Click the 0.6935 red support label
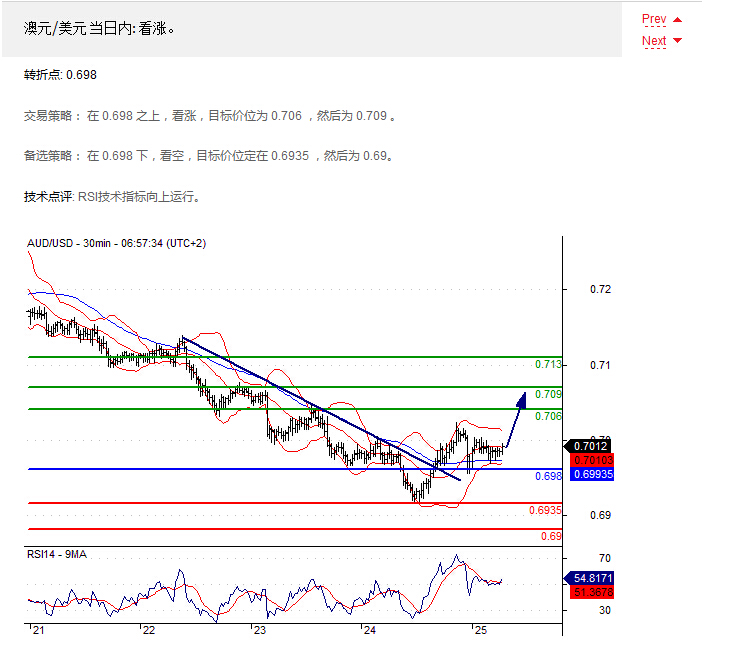The height and width of the screenshot is (649, 734). [x=545, y=510]
